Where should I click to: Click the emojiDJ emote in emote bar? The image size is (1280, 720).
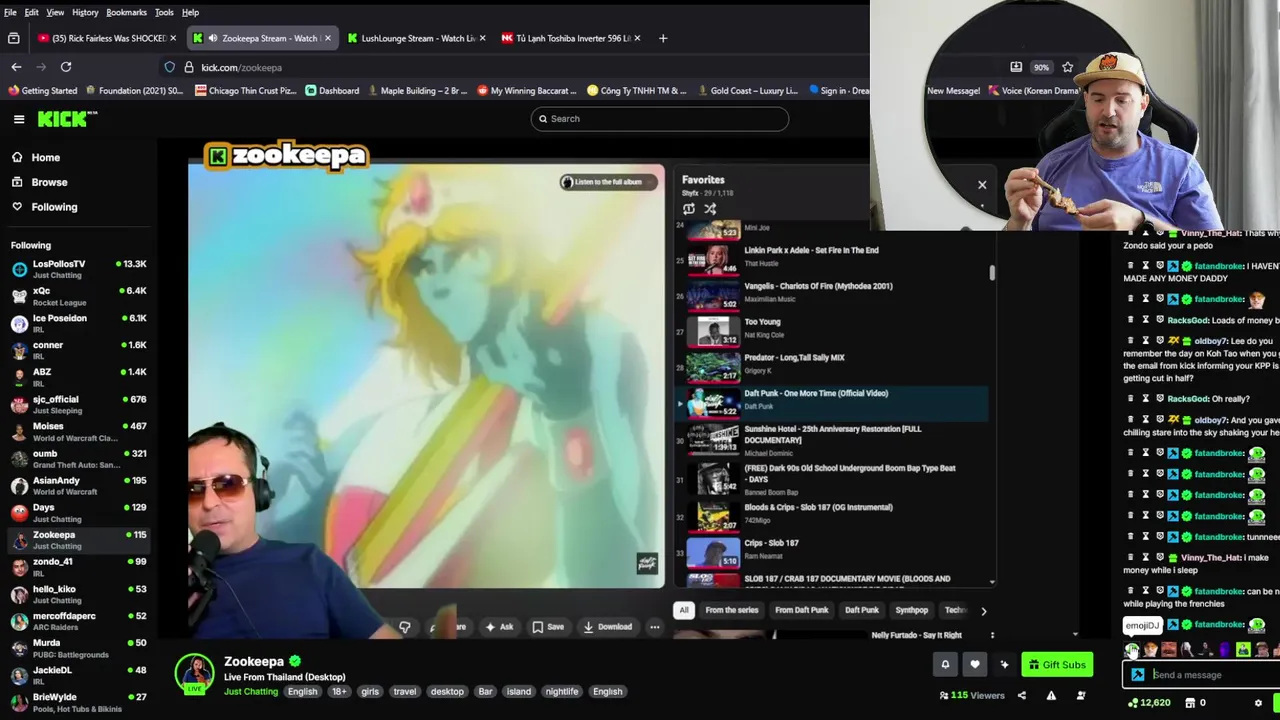point(1132,649)
